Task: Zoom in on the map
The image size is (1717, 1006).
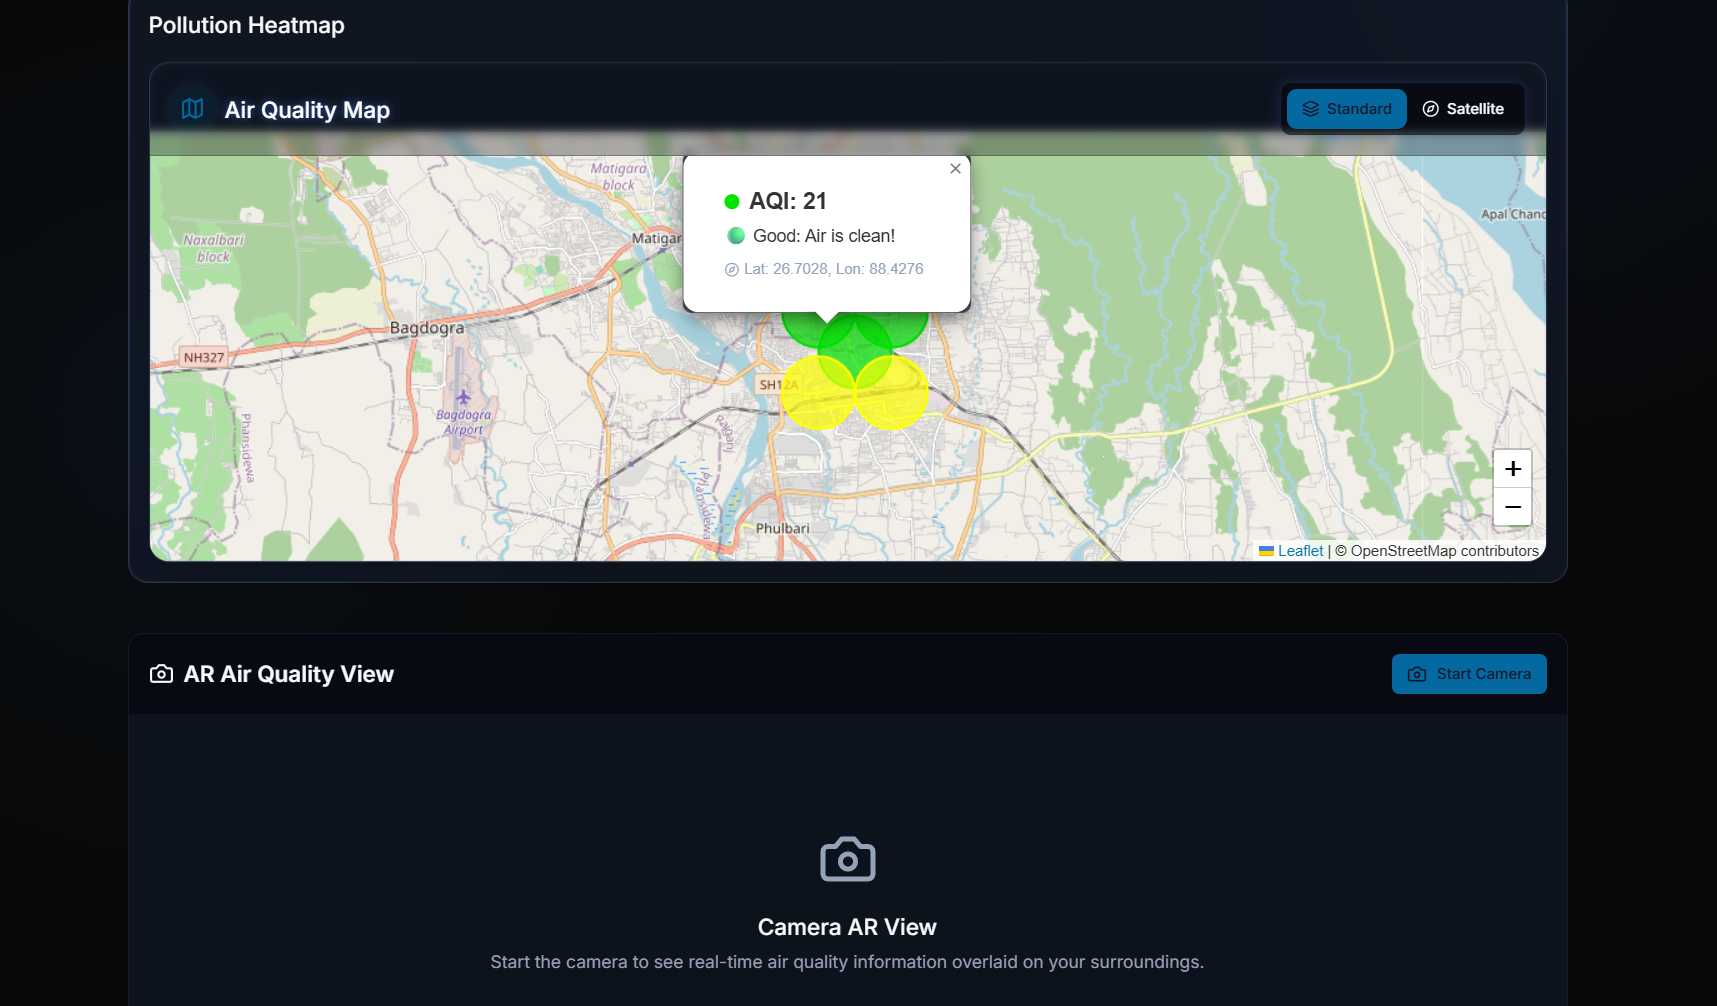Action: coord(1513,469)
